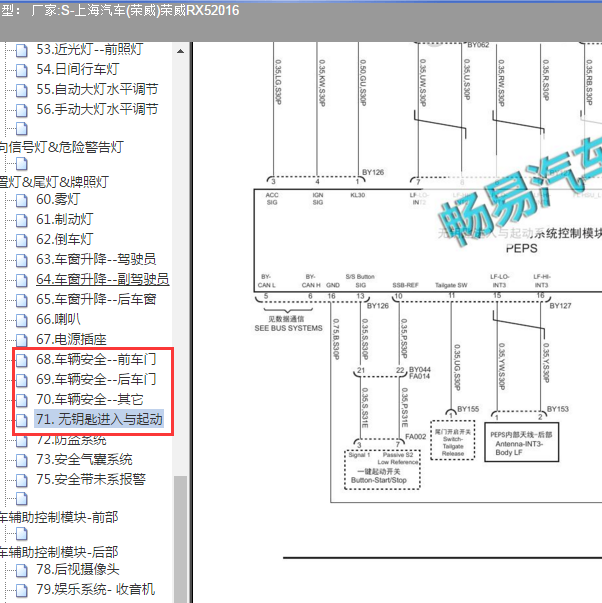Open tree entry 56.手动大灯水平调节
Image resolution: width=602 pixels, height=603 pixels.
[x=97, y=109]
